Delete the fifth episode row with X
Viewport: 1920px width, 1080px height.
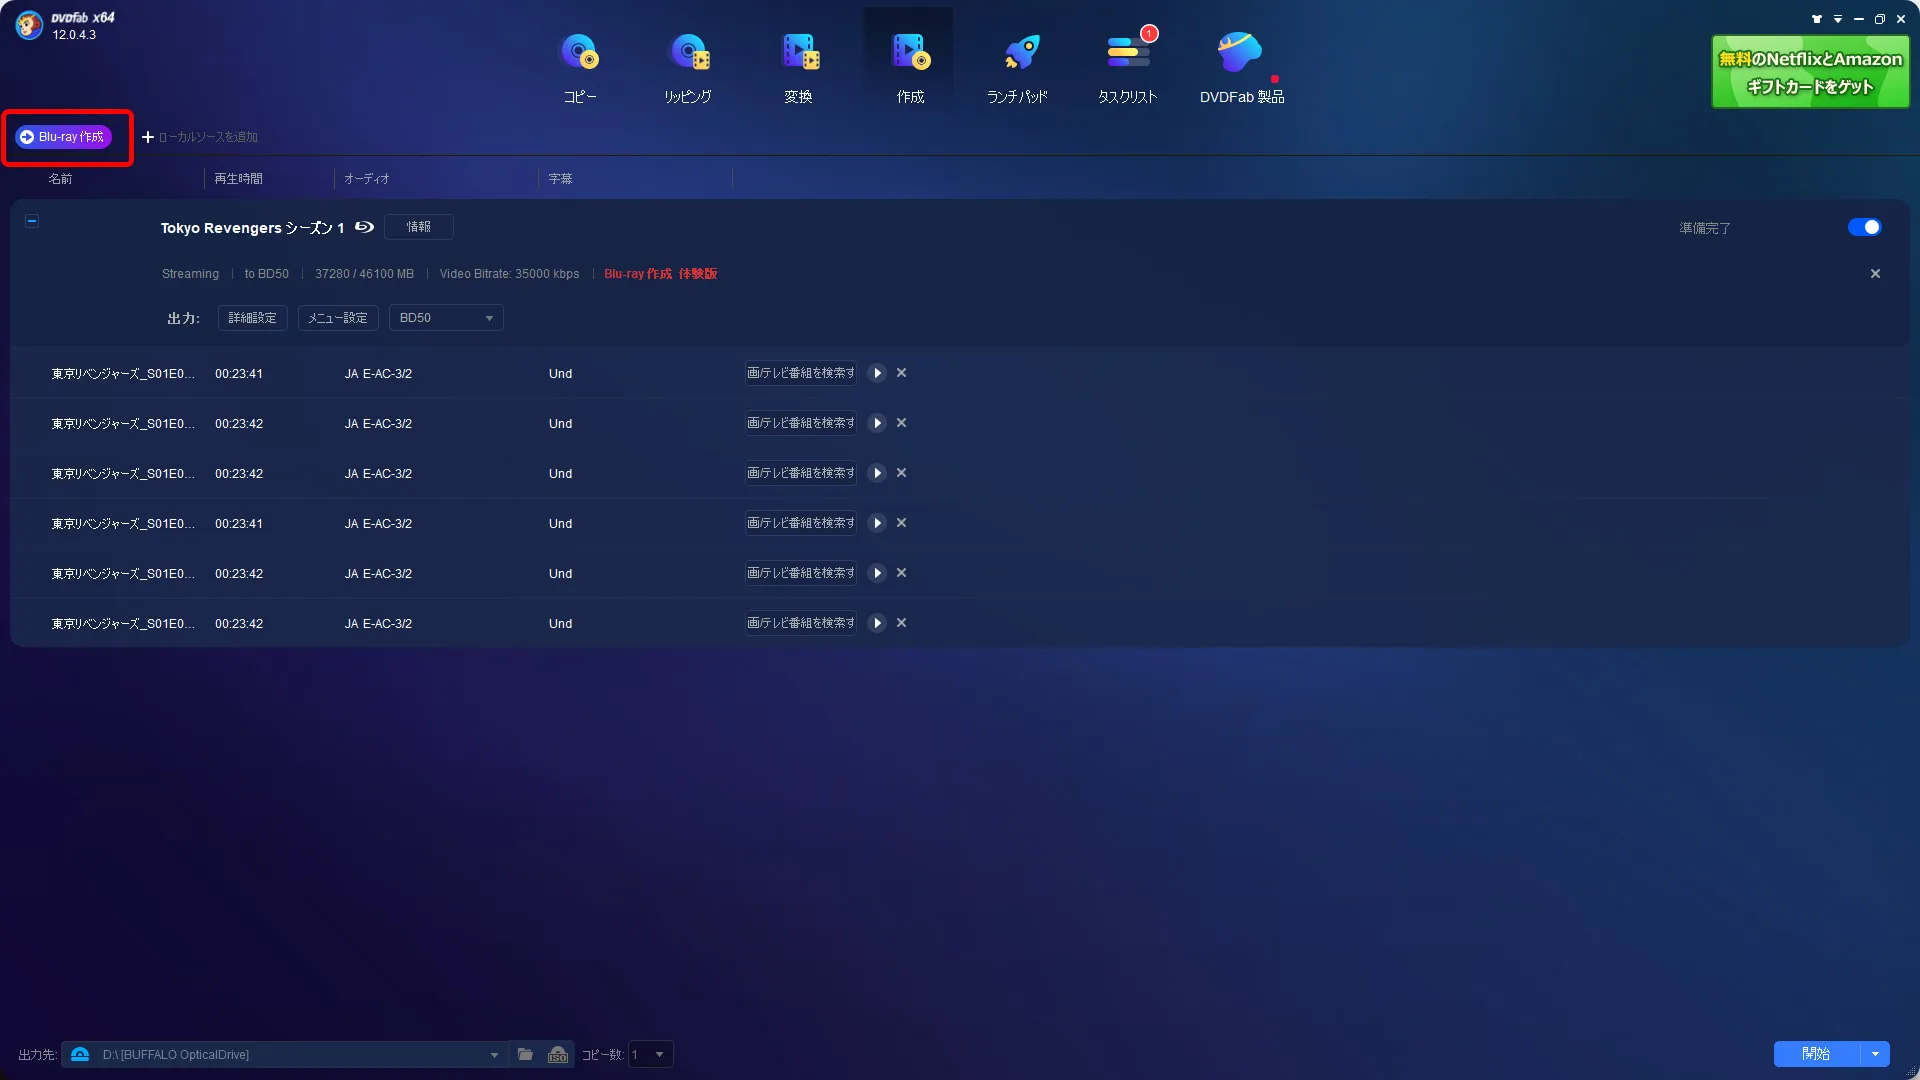tap(901, 573)
